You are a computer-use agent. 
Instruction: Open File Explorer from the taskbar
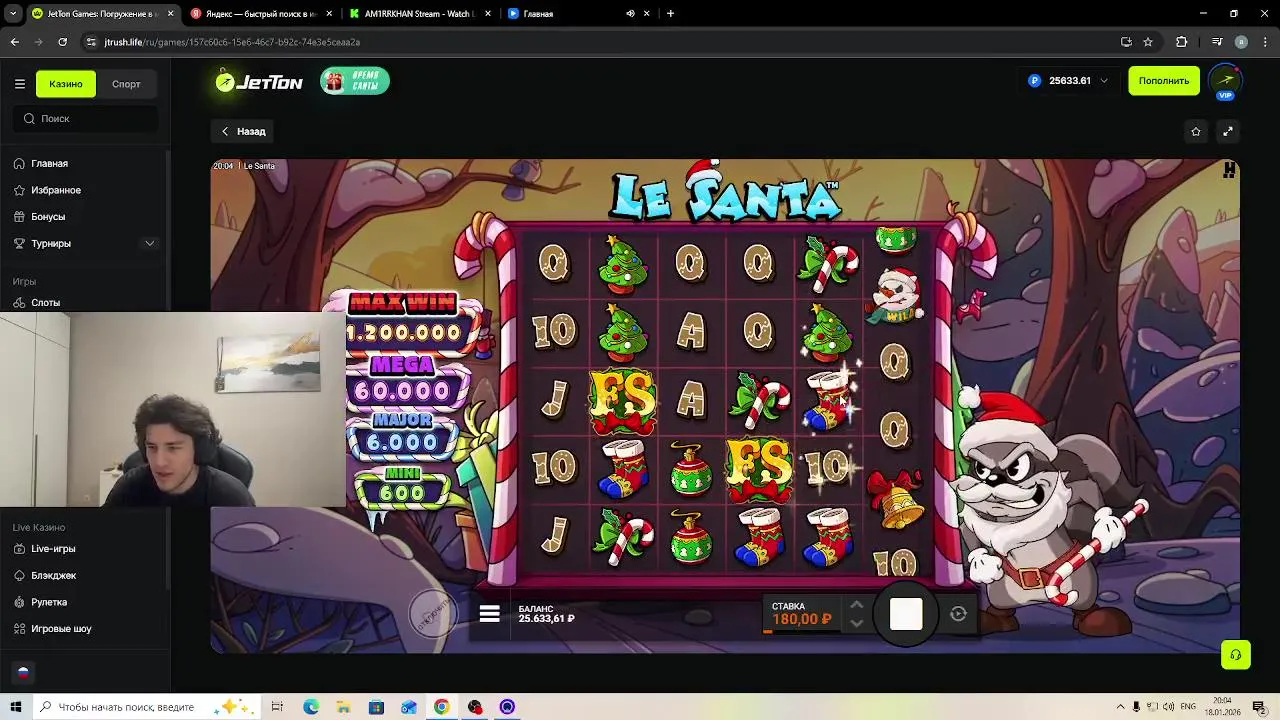tap(344, 707)
